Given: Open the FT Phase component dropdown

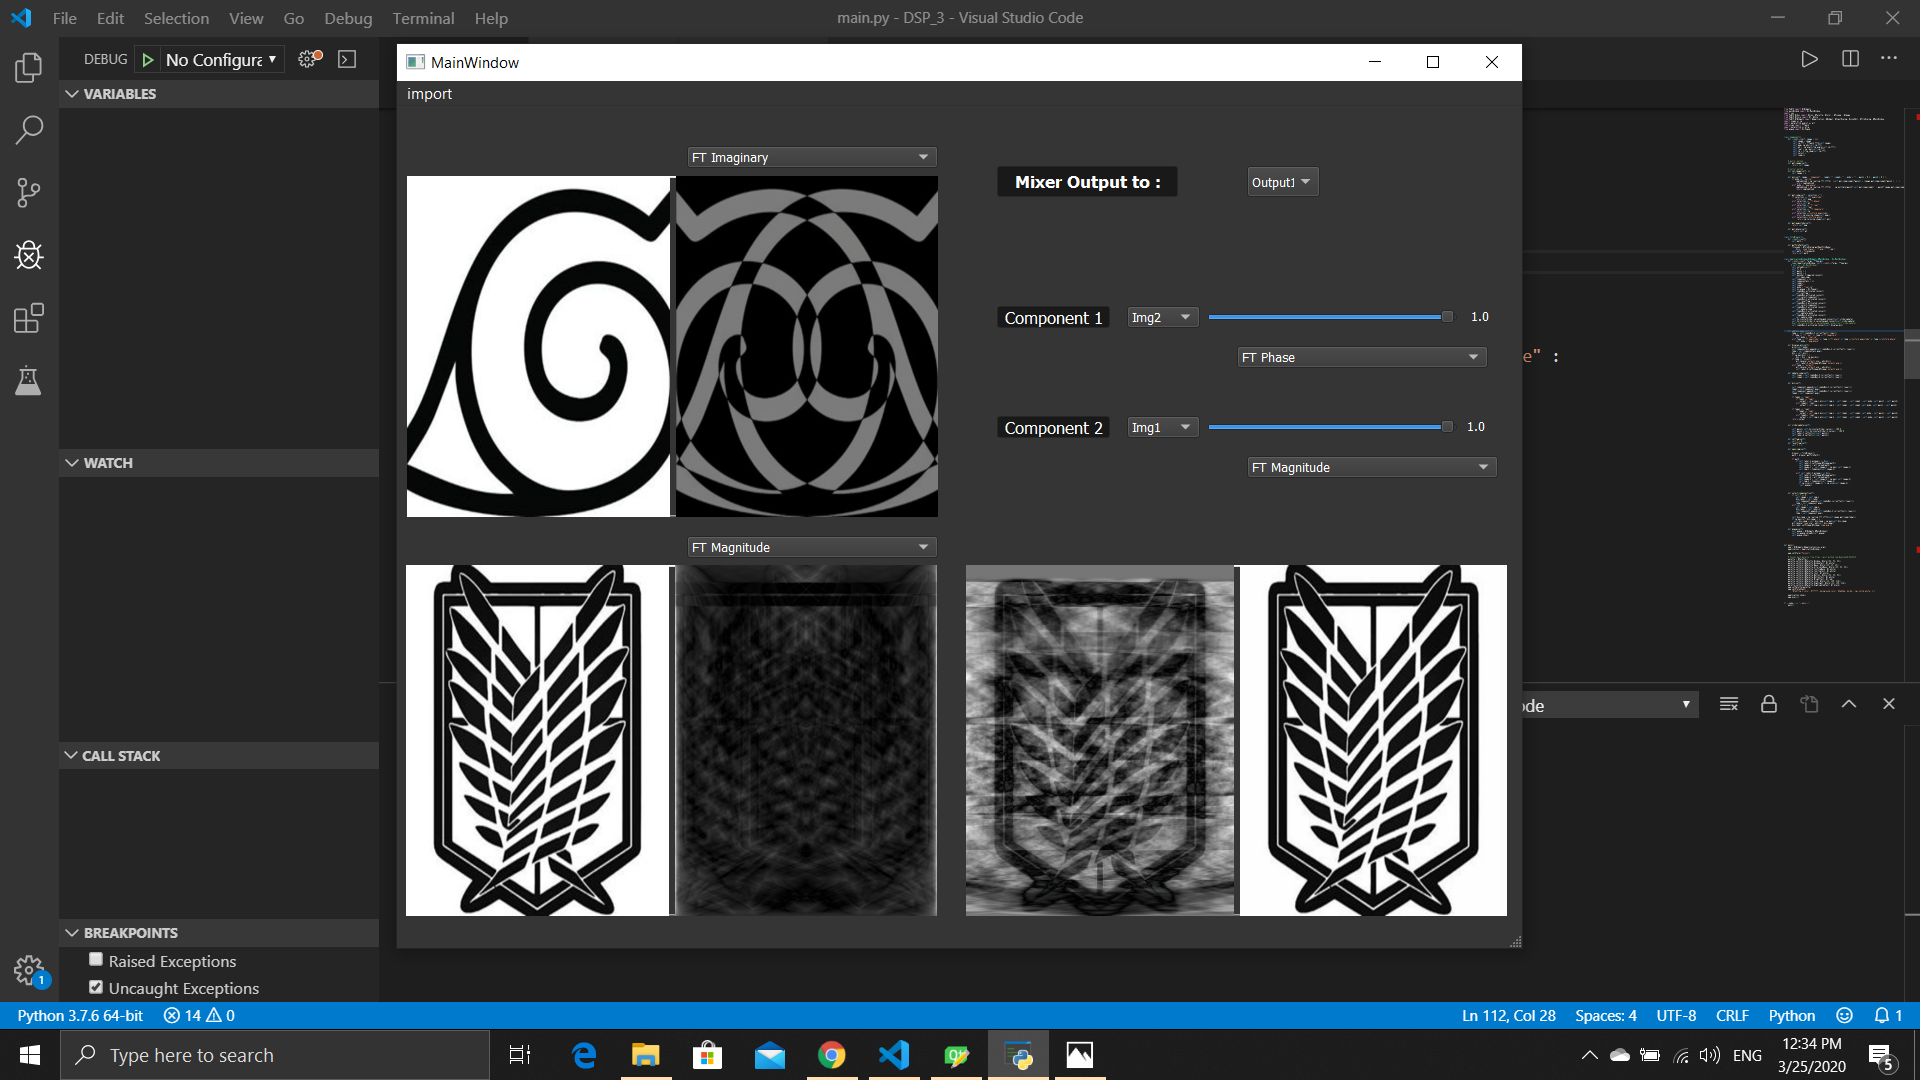Looking at the screenshot, I should (1360, 357).
